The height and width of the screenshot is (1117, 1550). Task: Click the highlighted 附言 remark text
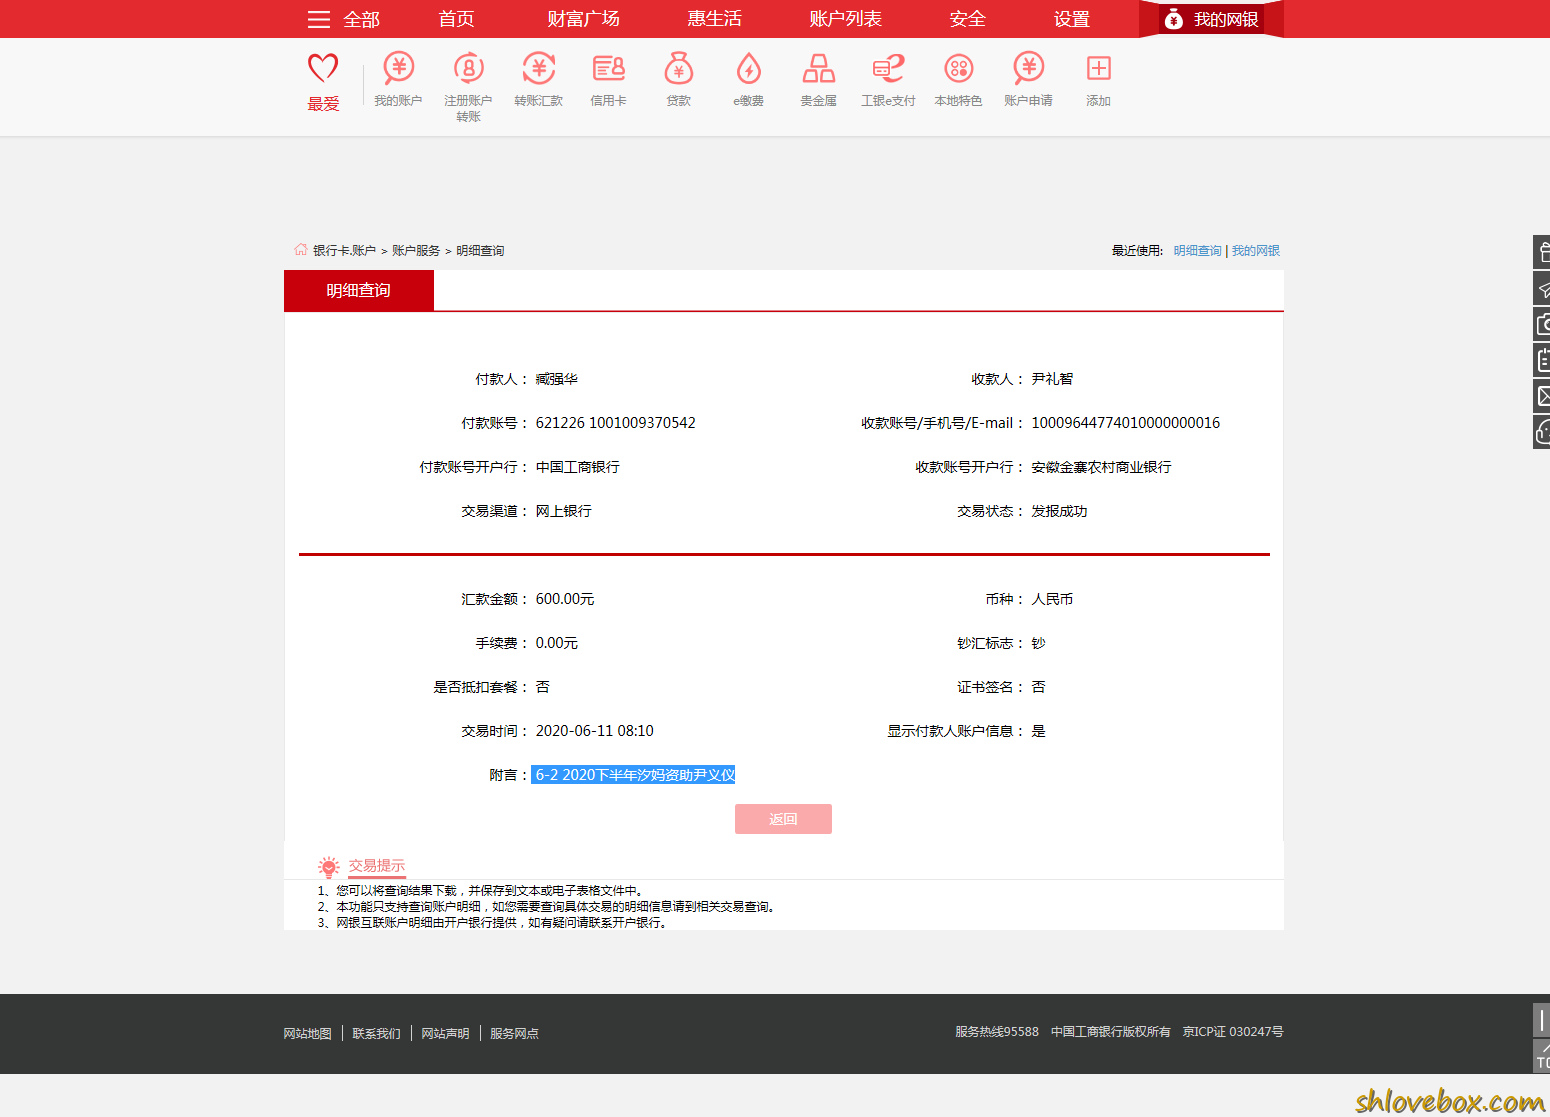[x=633, y=775]
